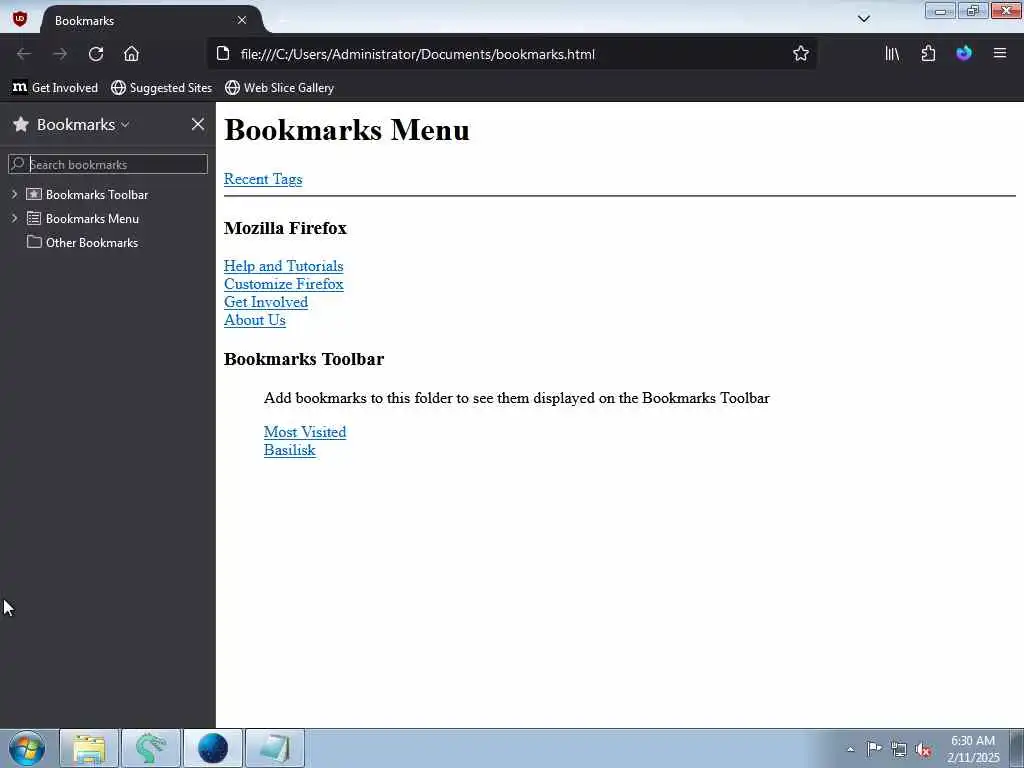Viewport: 1024px width, 768px height.
Task: Open the Most Visited link
Action: (305, 432)
